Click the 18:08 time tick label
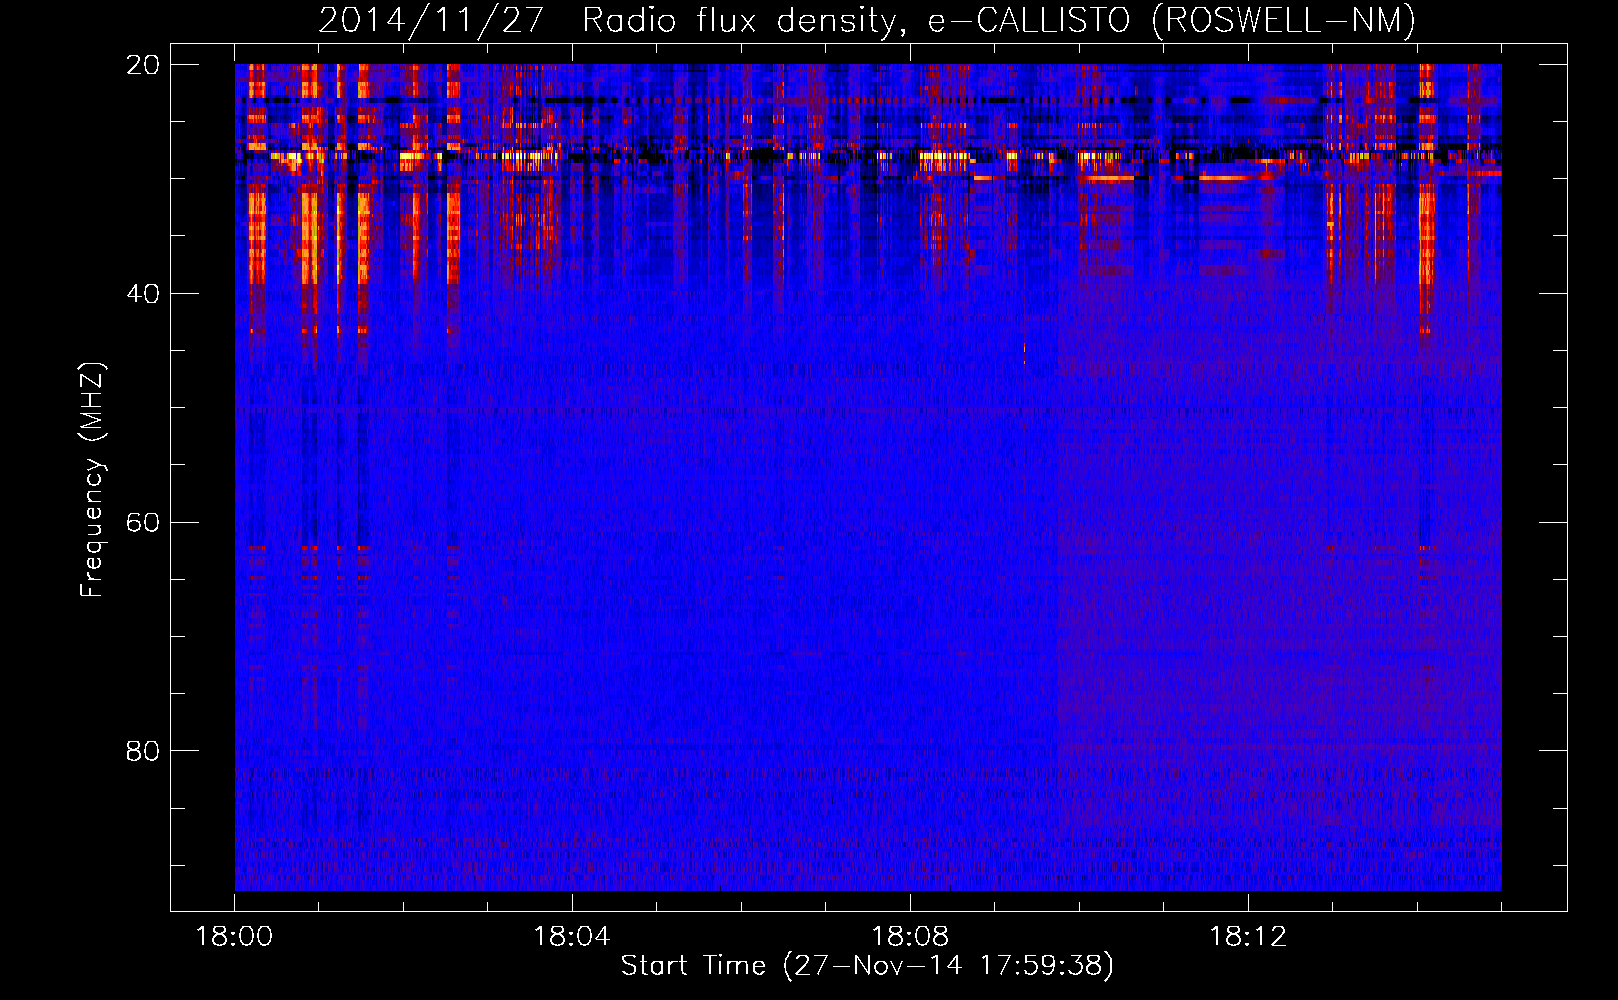 click(910, 937)
